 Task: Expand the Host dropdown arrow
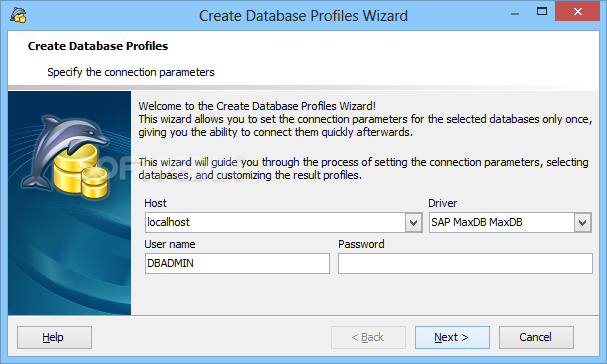(x=413, y=223)
